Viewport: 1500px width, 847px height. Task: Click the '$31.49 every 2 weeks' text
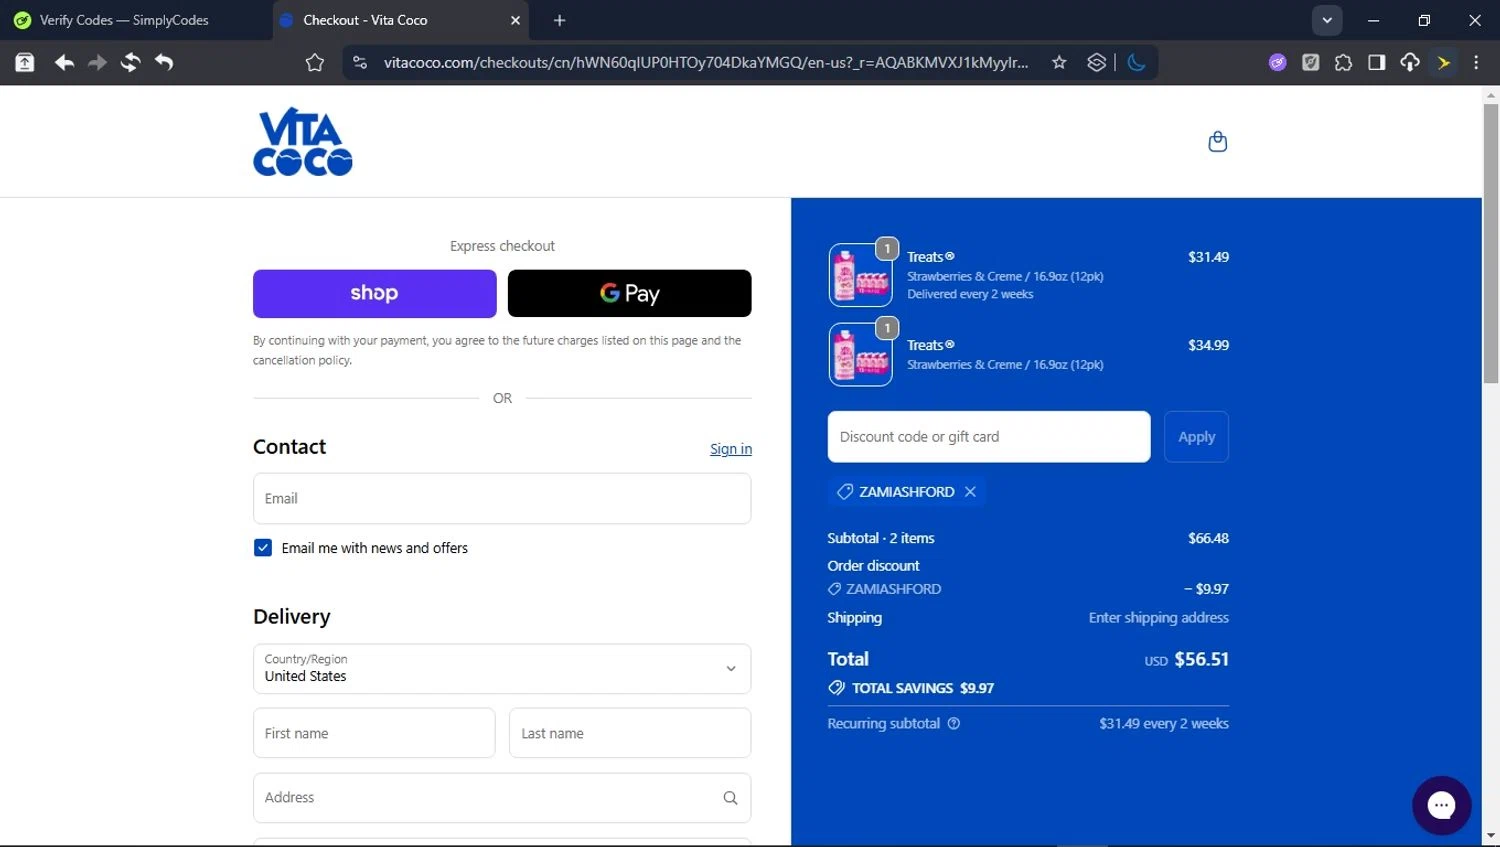tap(1164, 723)
